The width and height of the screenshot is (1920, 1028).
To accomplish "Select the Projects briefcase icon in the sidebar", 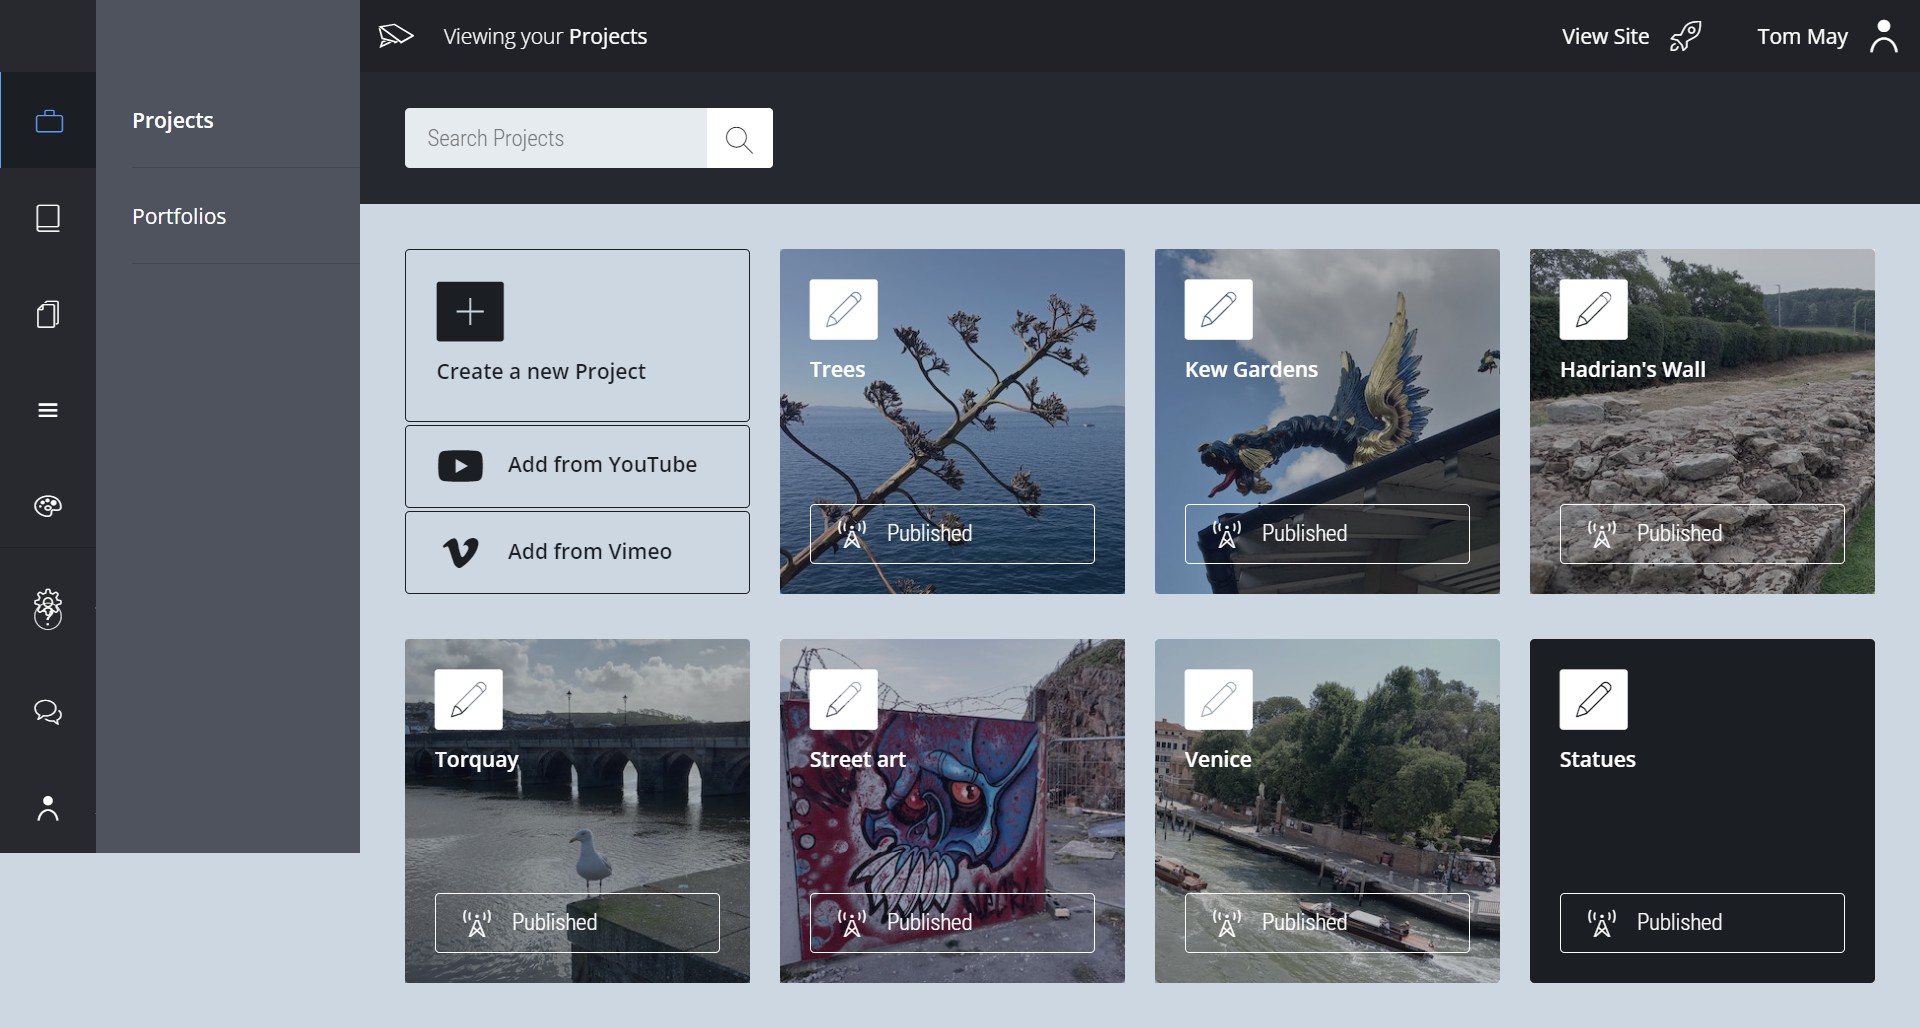I will (47, 120).
